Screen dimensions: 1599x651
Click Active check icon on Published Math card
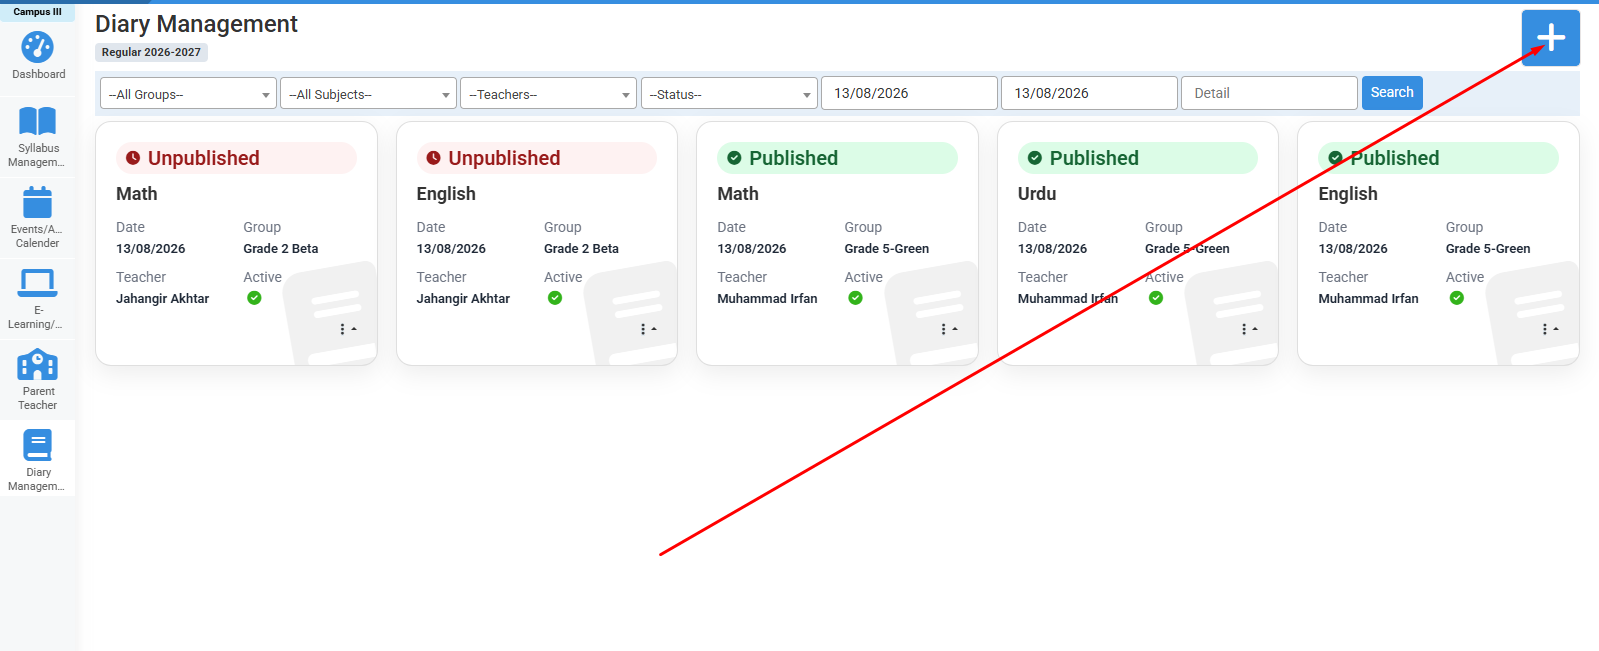pyautogui.click(x=855, y=298)
